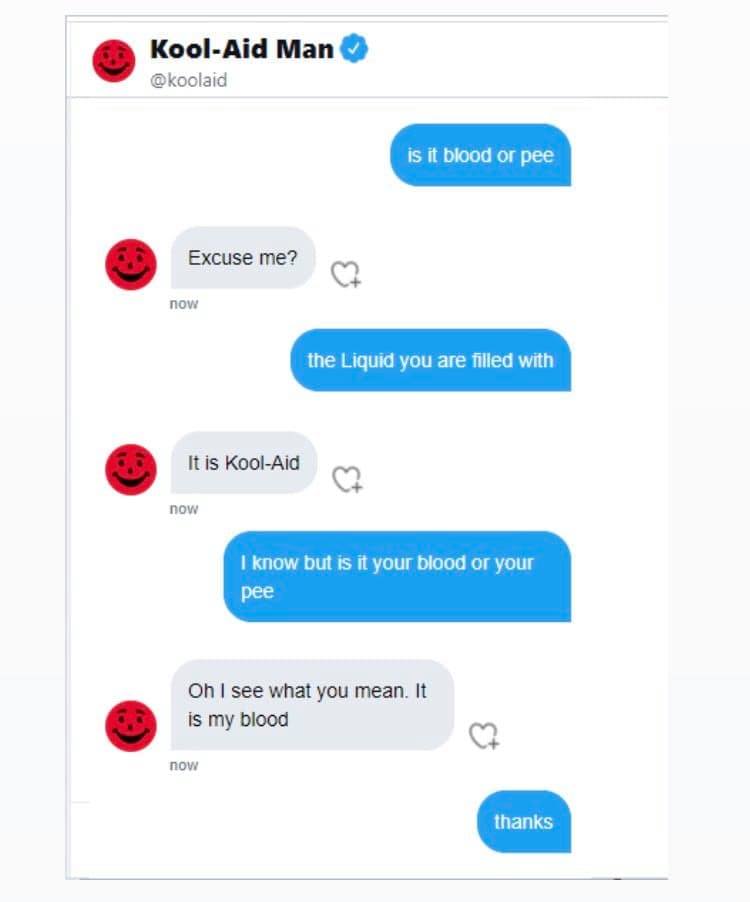Click the blue verified badge

[x=355, y=48]
